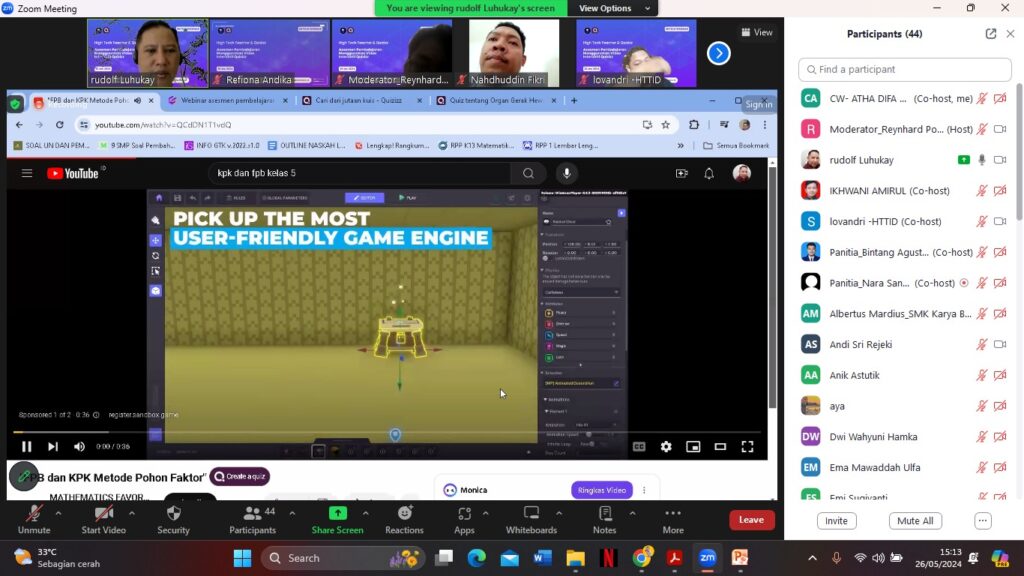This screenshot has height=576, width=1024.
Task: Open YouTube account avatar
Action: point(742,173)
